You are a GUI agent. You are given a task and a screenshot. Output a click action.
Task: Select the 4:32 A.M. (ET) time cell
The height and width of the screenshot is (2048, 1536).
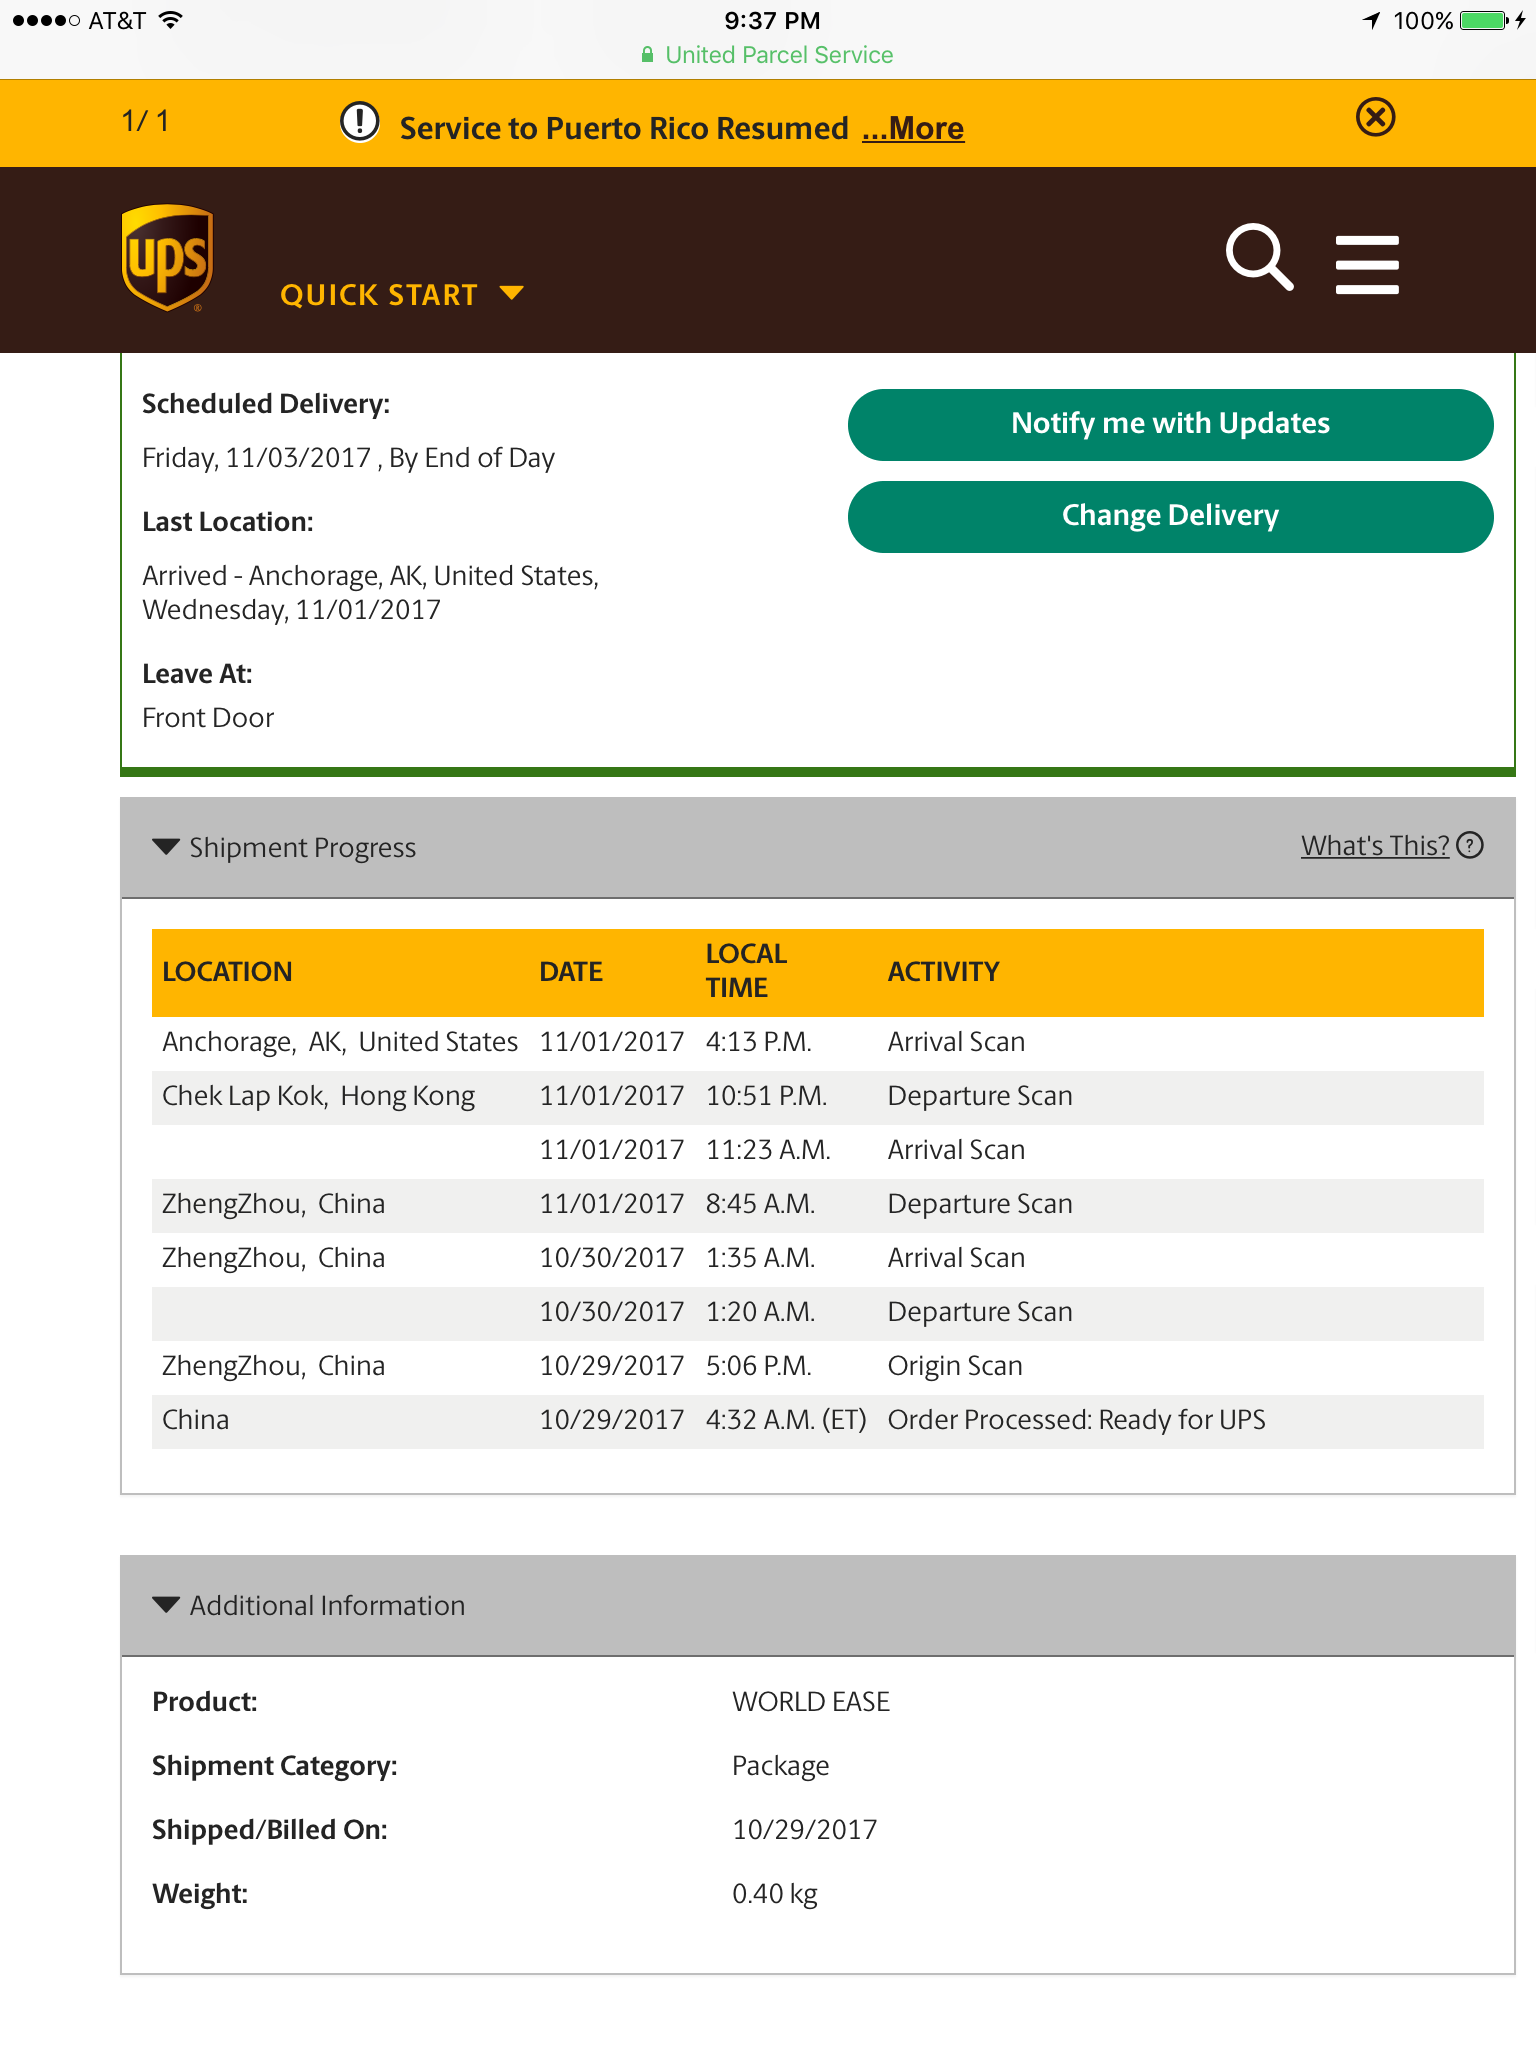click(786, 1420)
